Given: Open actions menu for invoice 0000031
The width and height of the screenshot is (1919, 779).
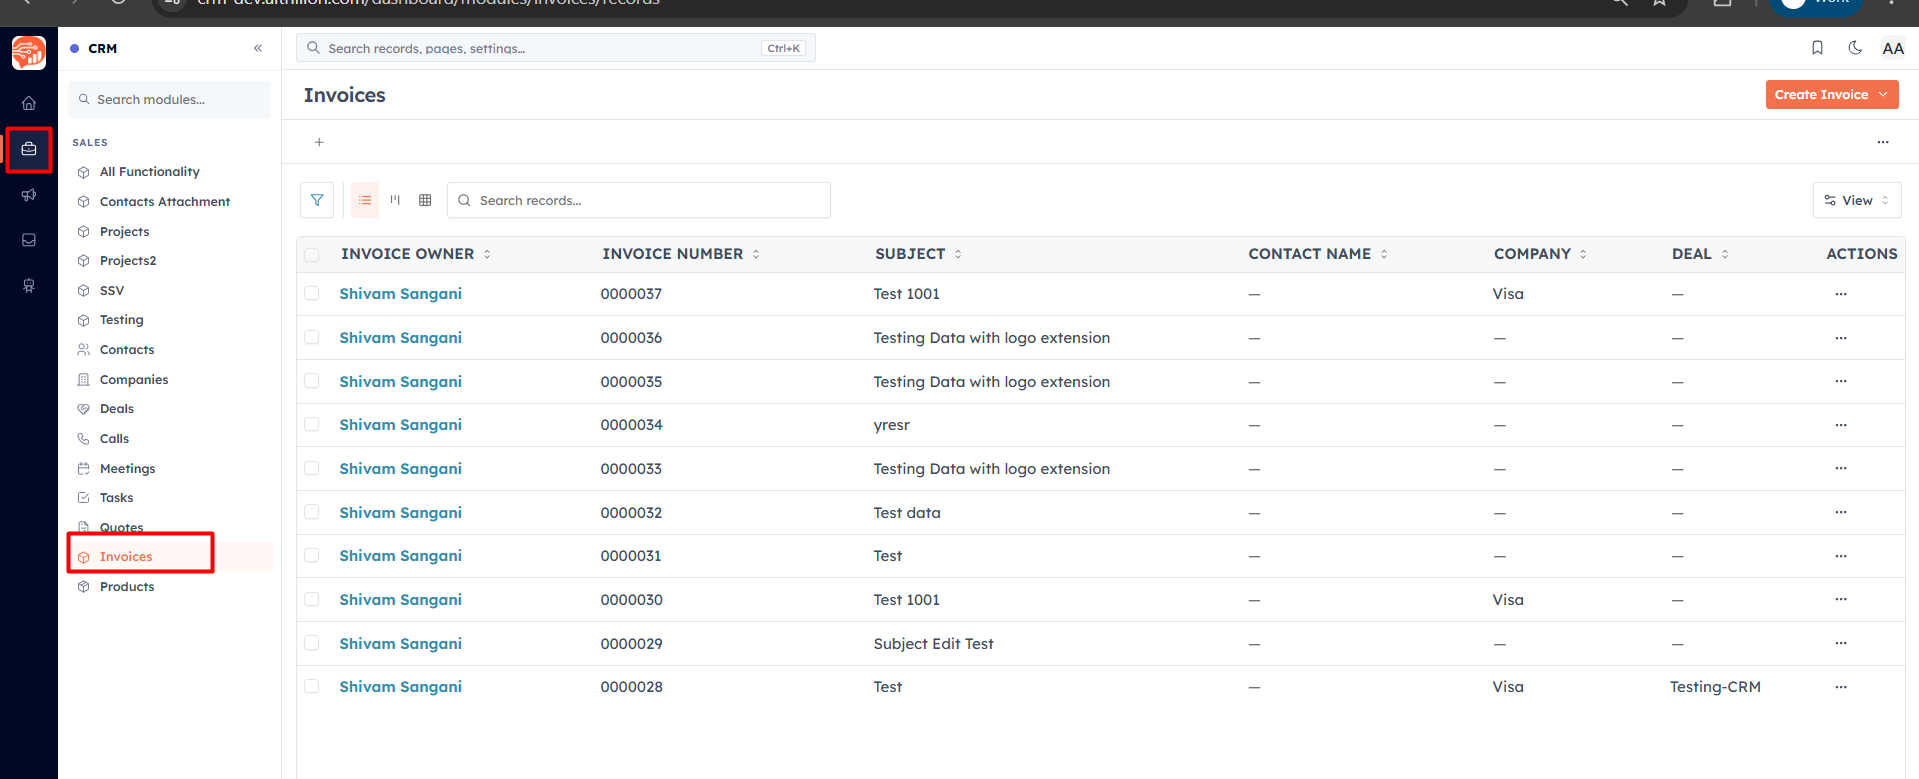Looking at the screenshot, I should (1841, 556).
